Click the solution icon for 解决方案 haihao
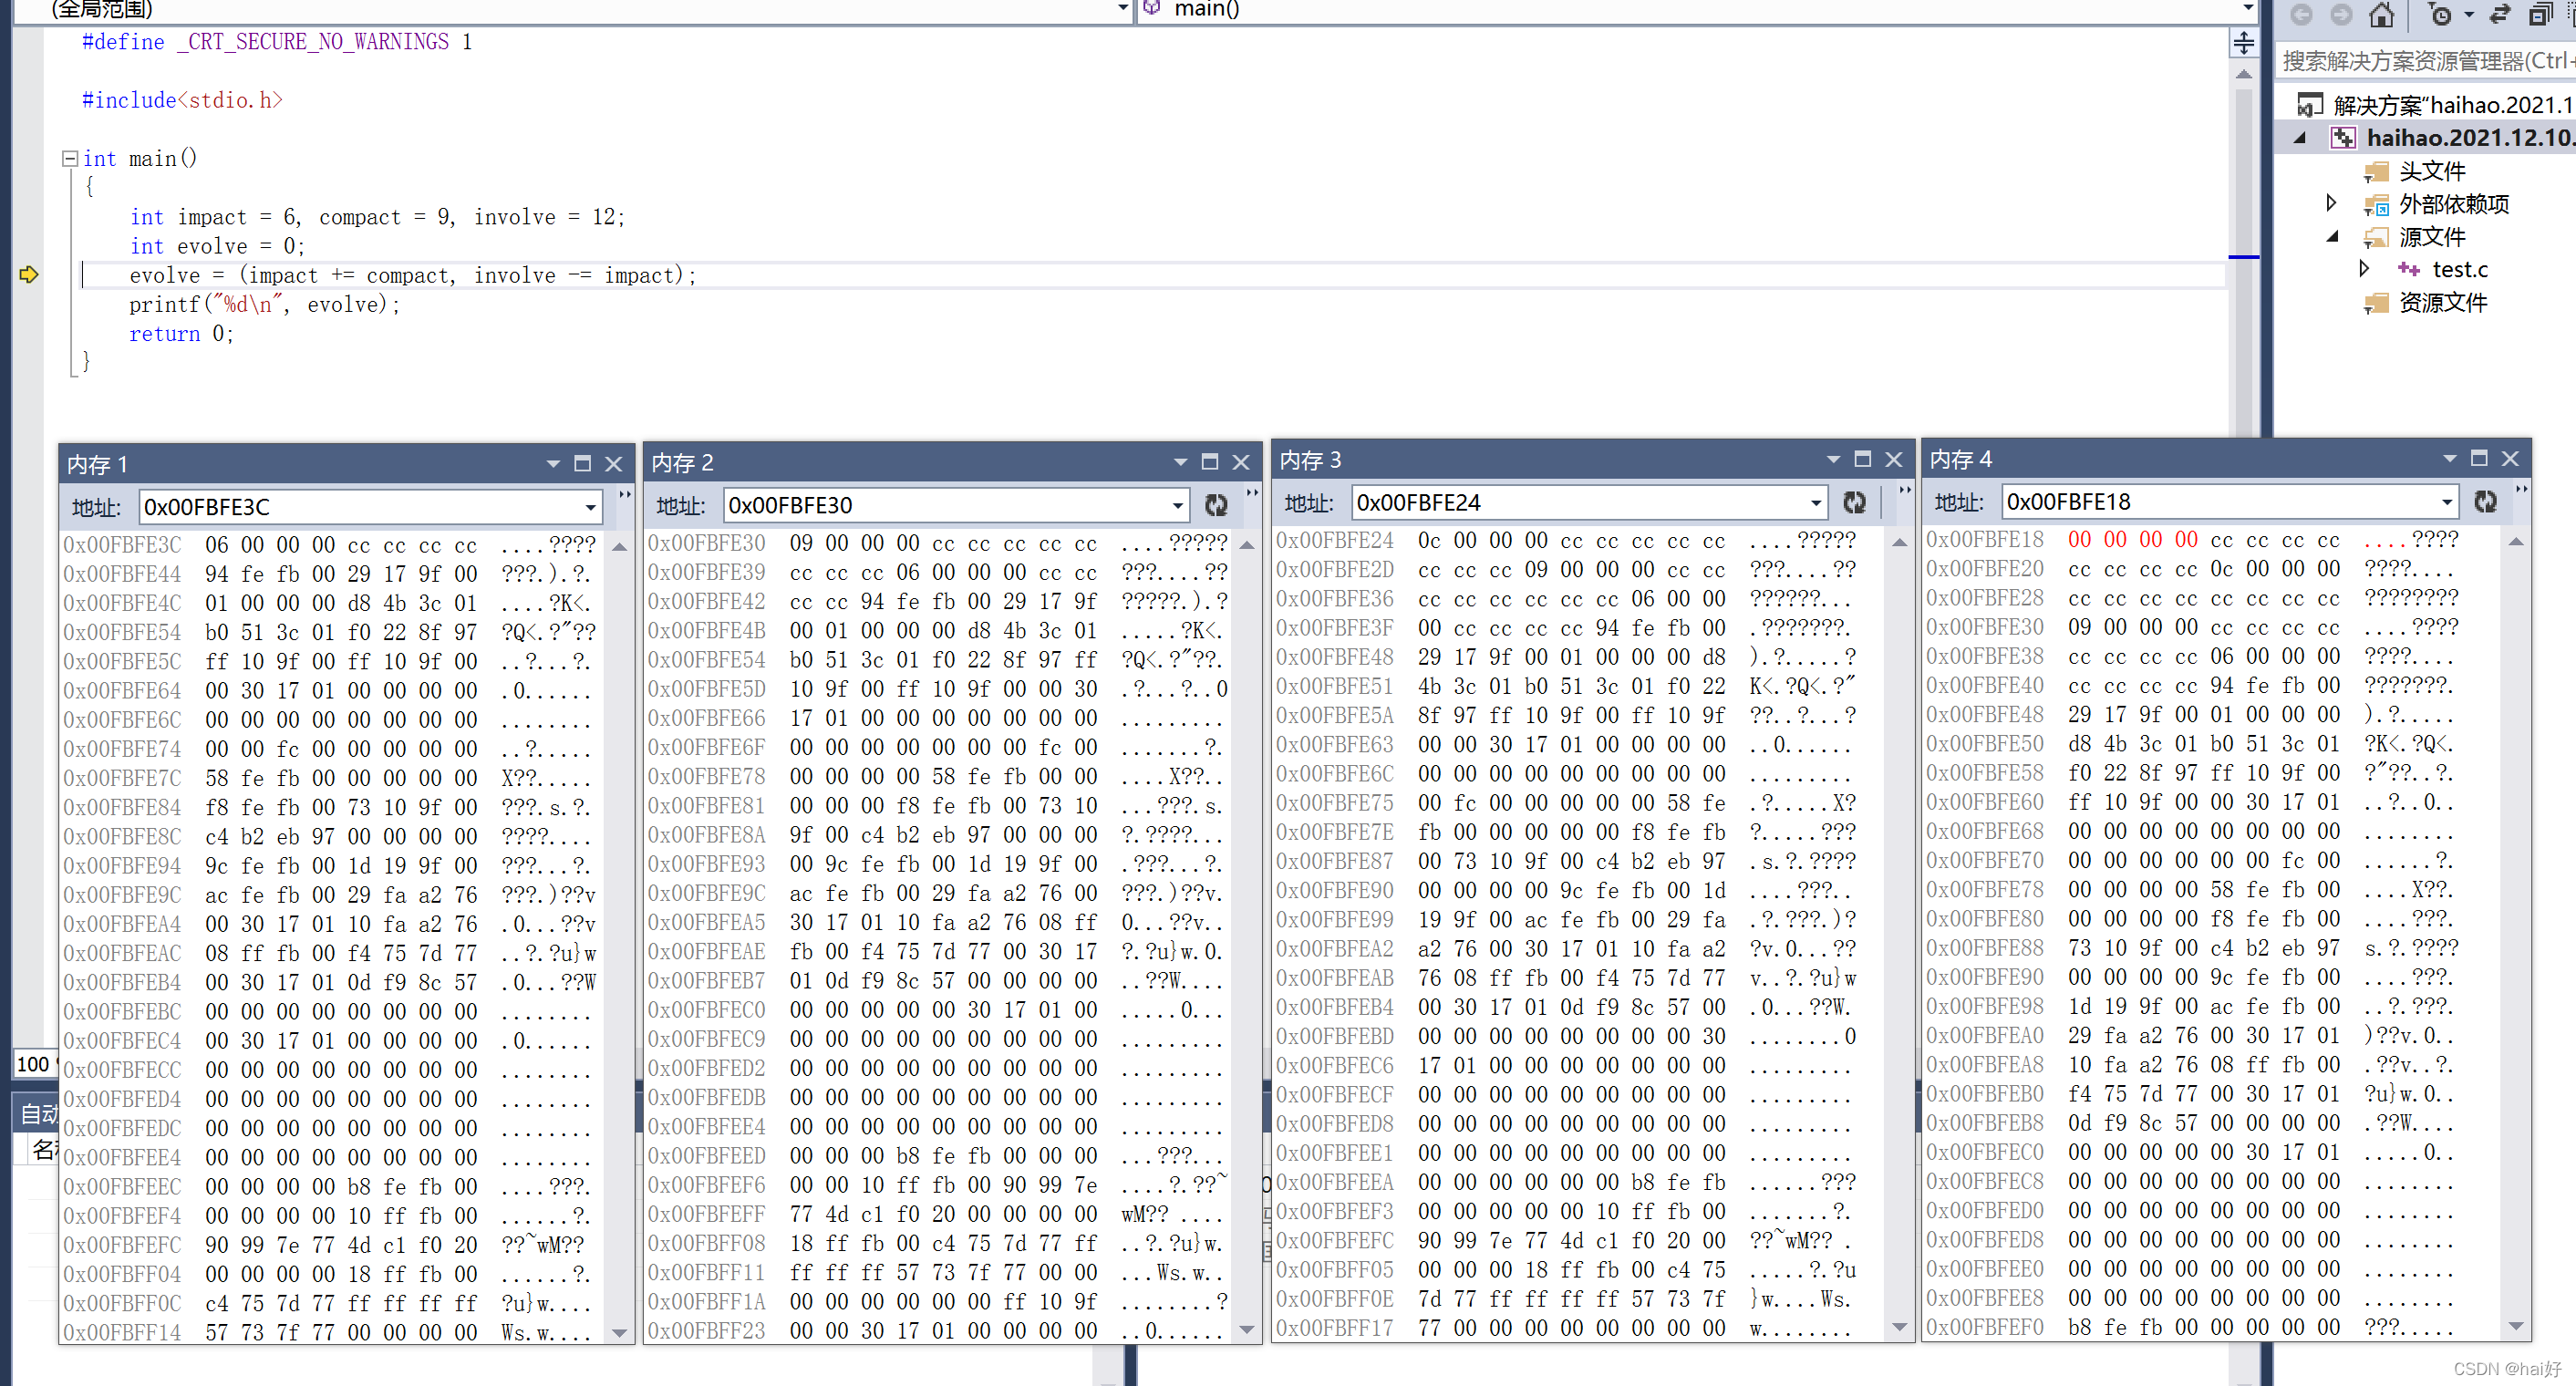The width and height of the screenshot is (2576, 1386). click(x=2310, y=104)
